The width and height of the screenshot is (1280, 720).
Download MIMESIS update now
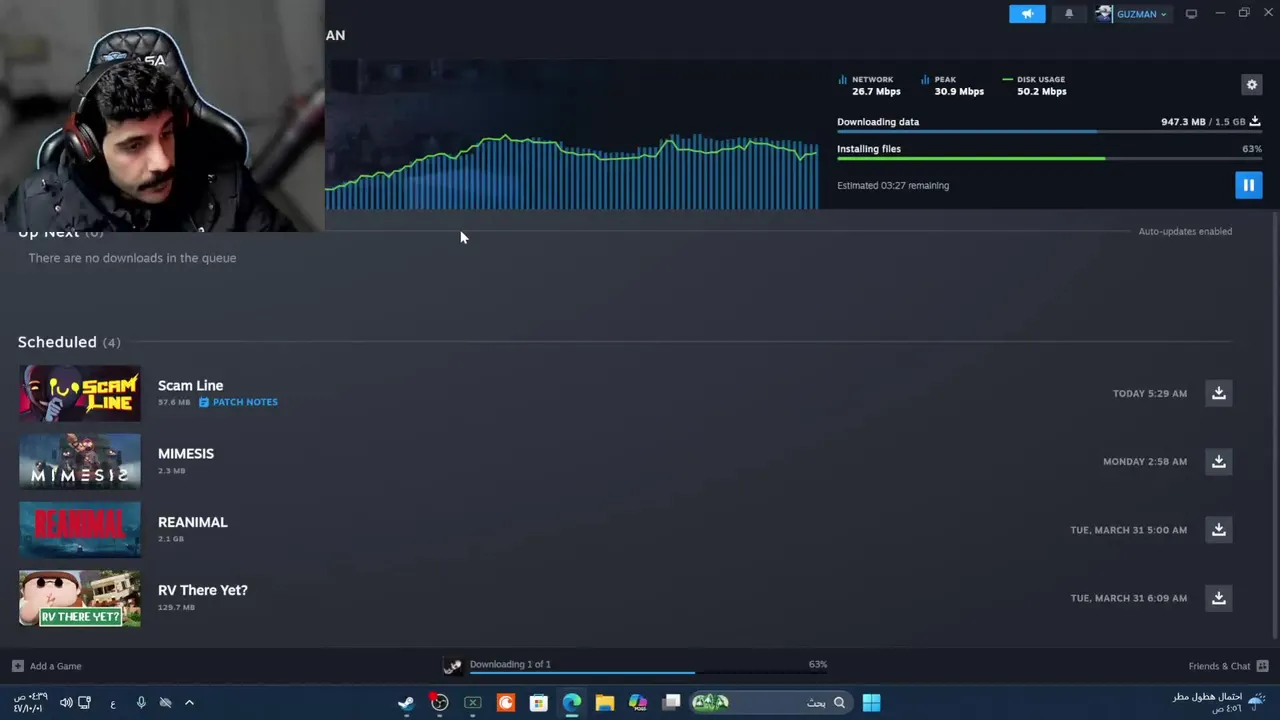1218,461
